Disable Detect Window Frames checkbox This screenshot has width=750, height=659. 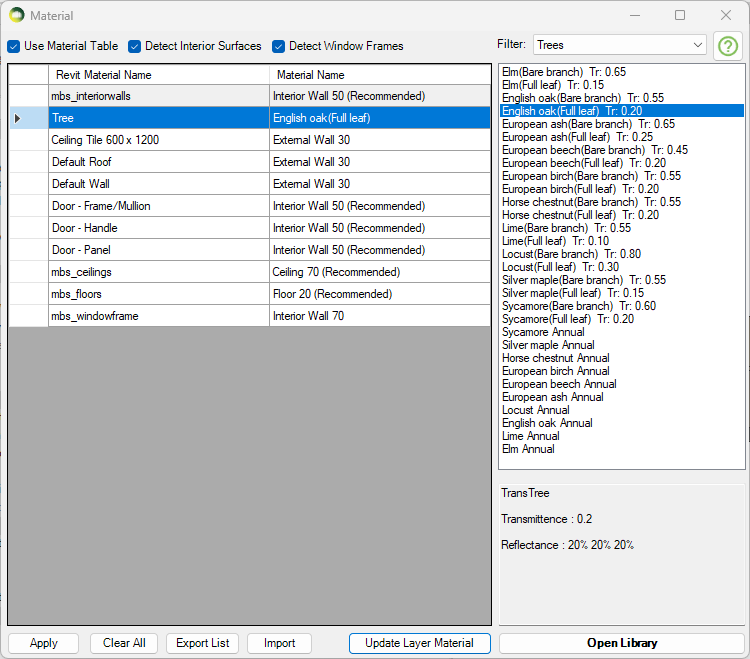point(279,46)
